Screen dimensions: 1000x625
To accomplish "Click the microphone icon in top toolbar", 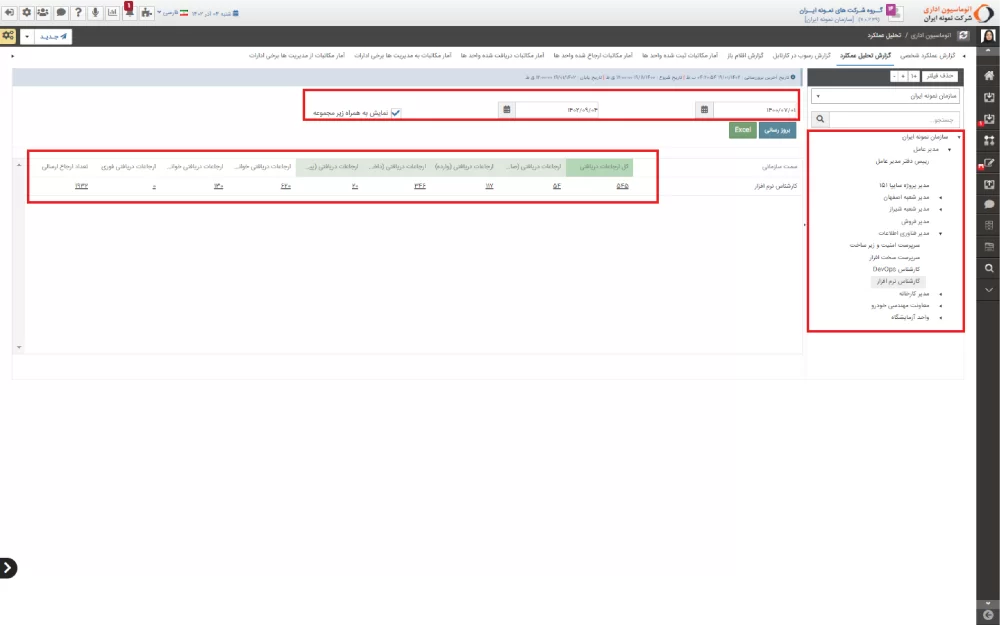I will [94, 12].
